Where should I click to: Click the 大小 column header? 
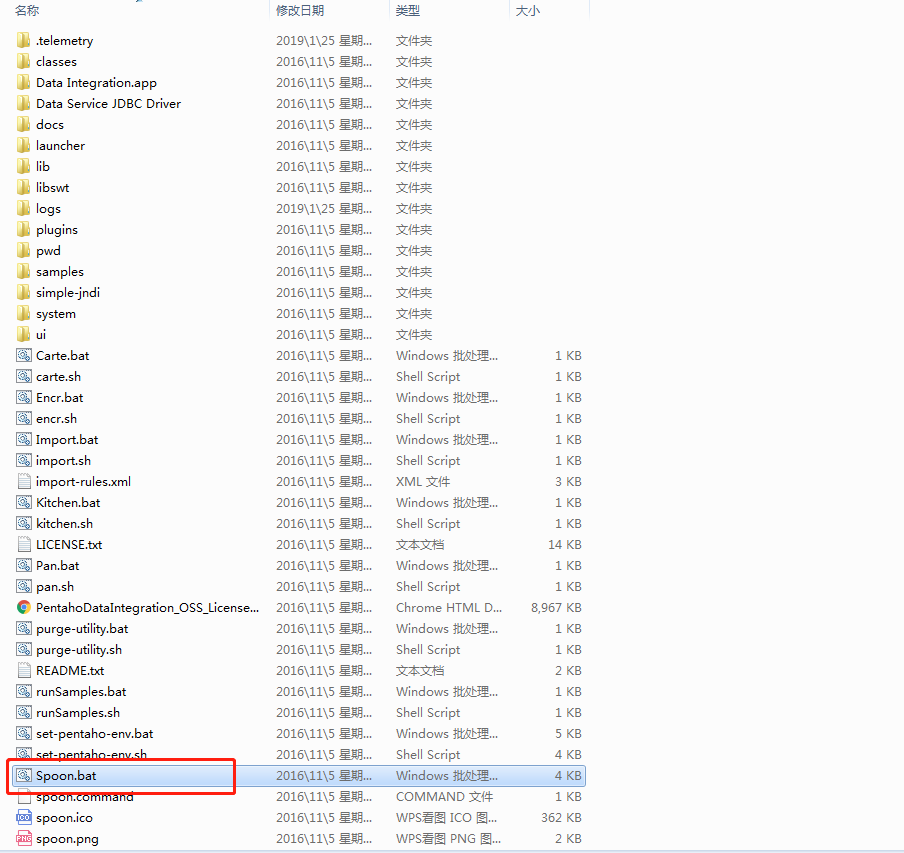(x=527, y=10)
